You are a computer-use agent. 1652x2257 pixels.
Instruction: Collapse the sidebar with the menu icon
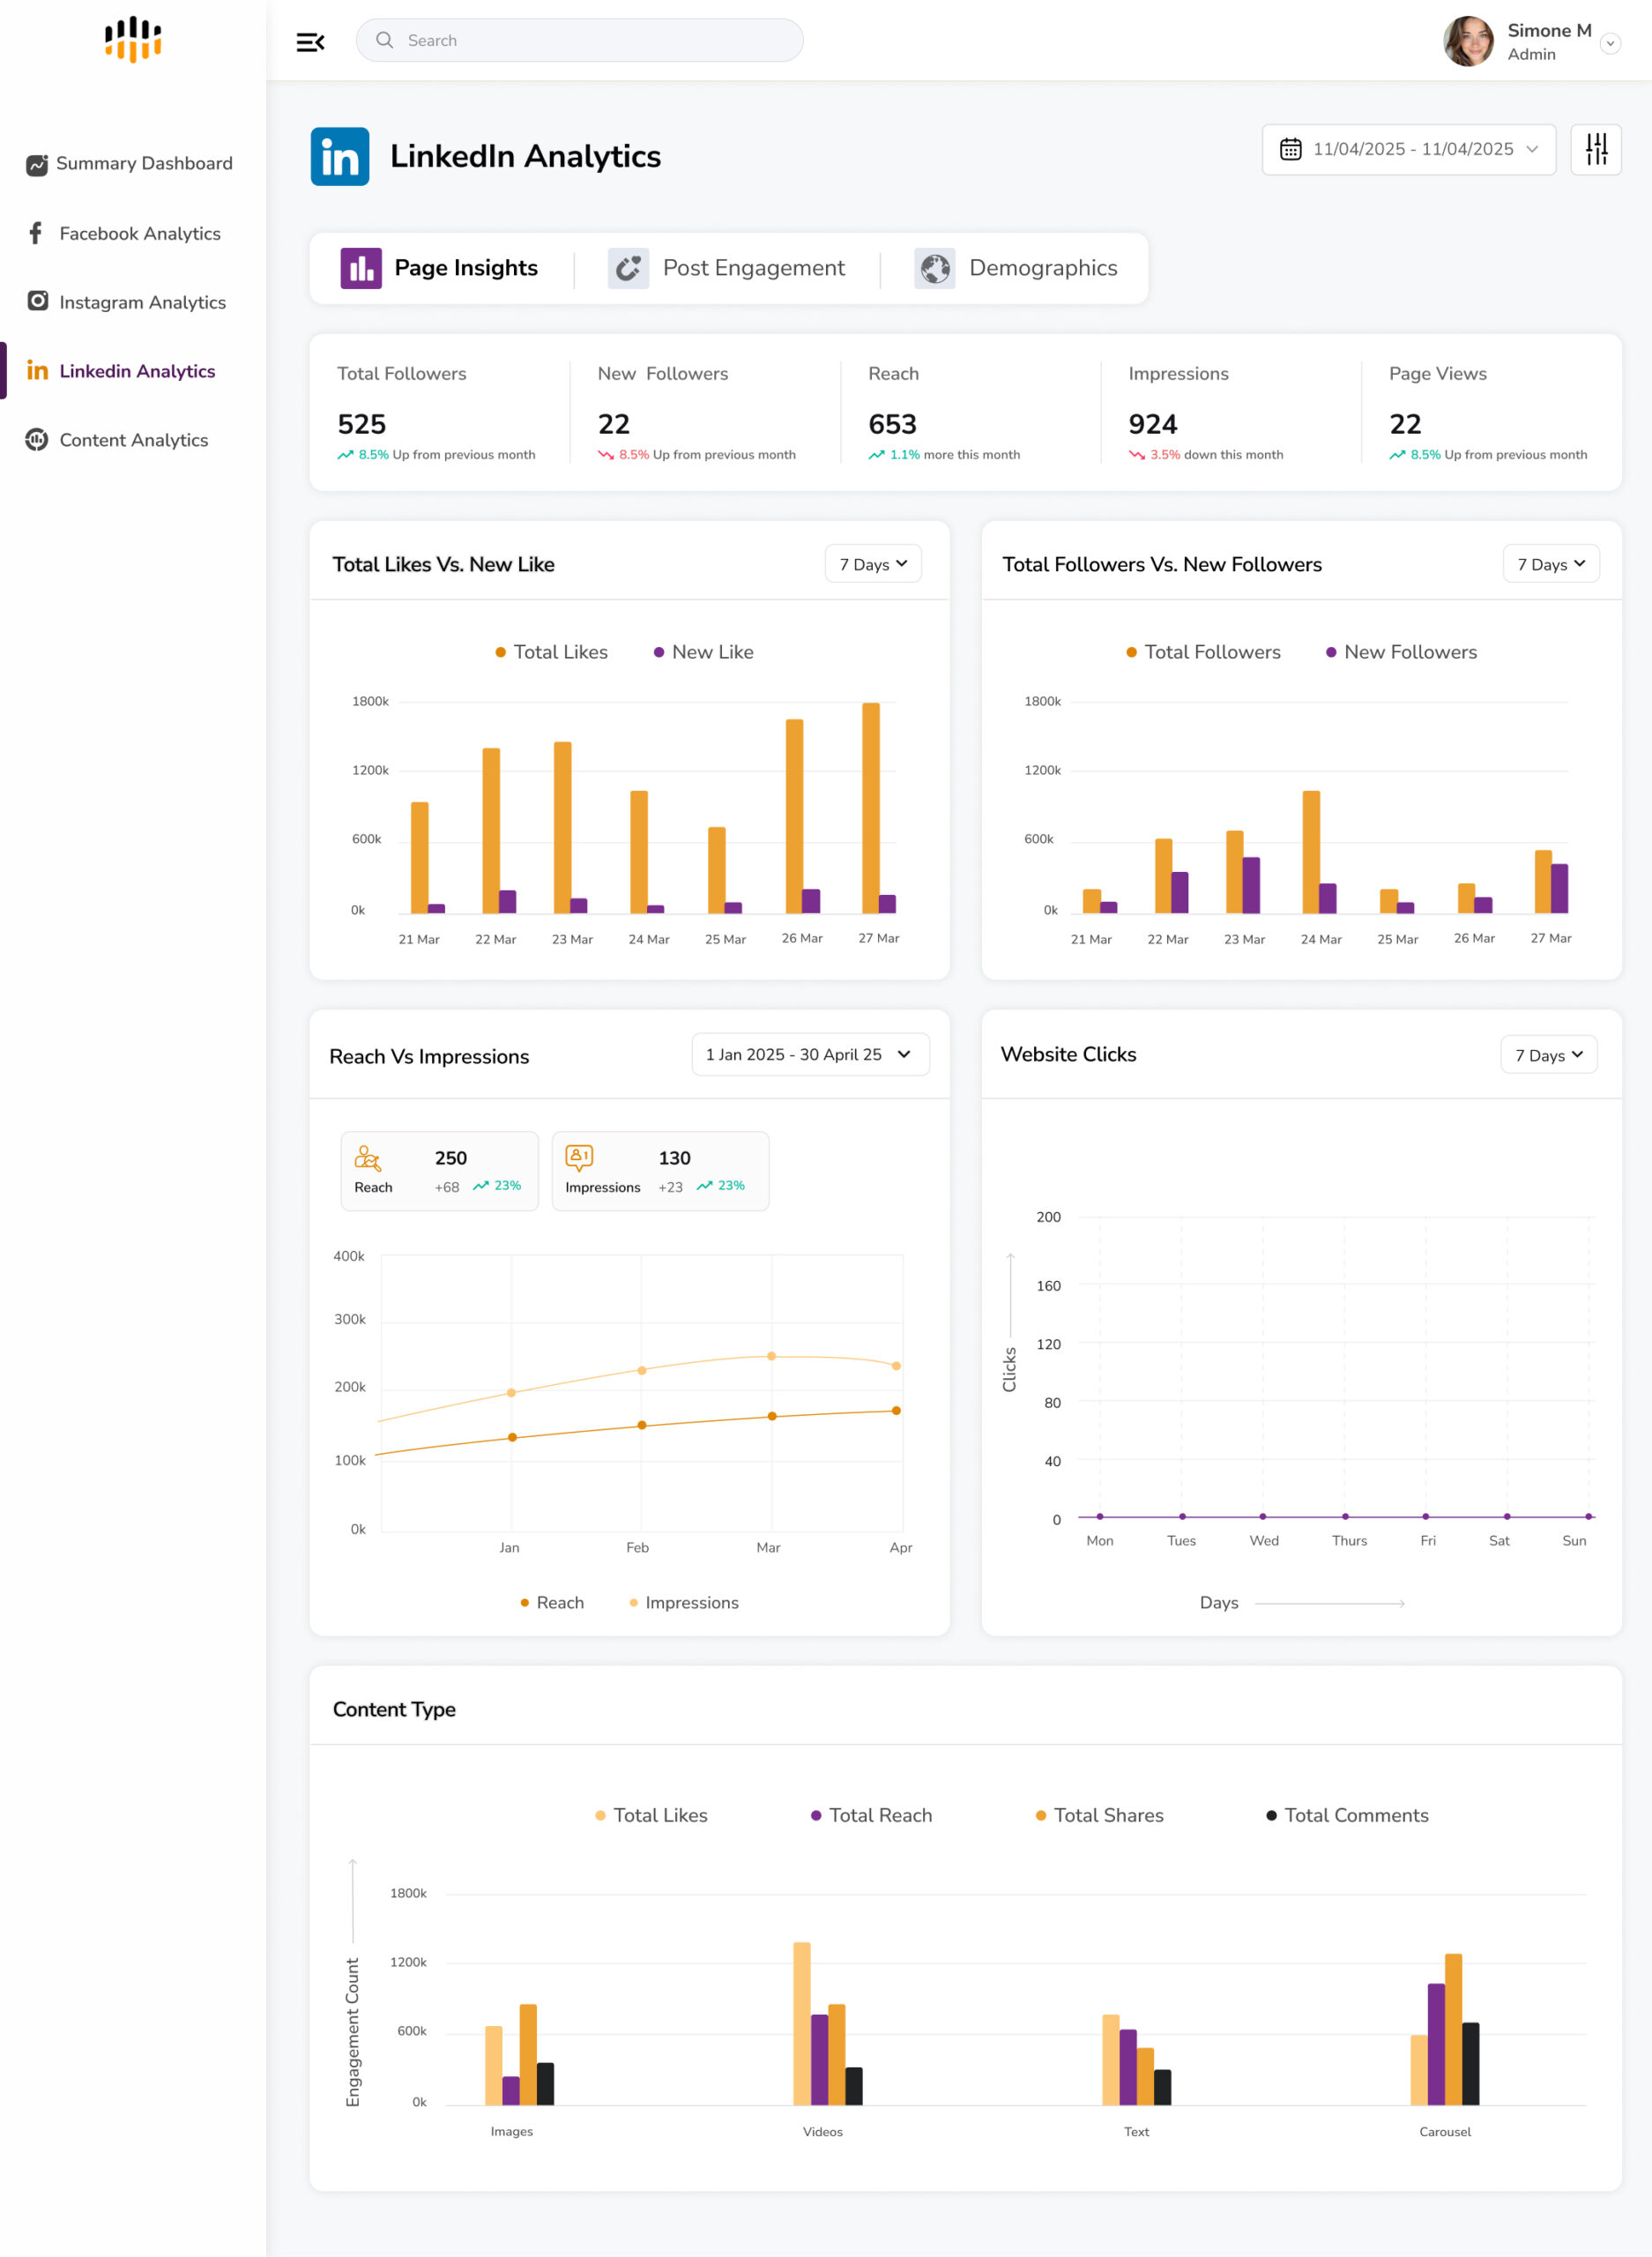click(x=310, y=42)
